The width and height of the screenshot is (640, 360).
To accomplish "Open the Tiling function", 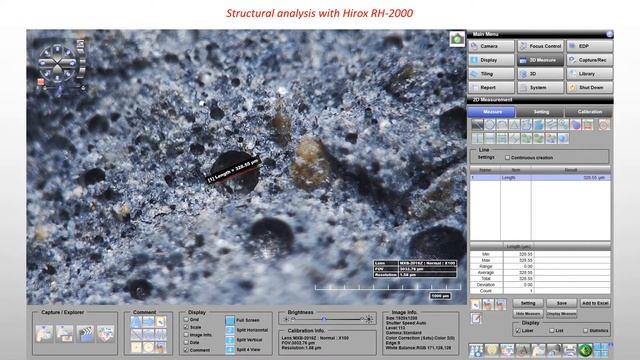I will click(x=491, y=74).
